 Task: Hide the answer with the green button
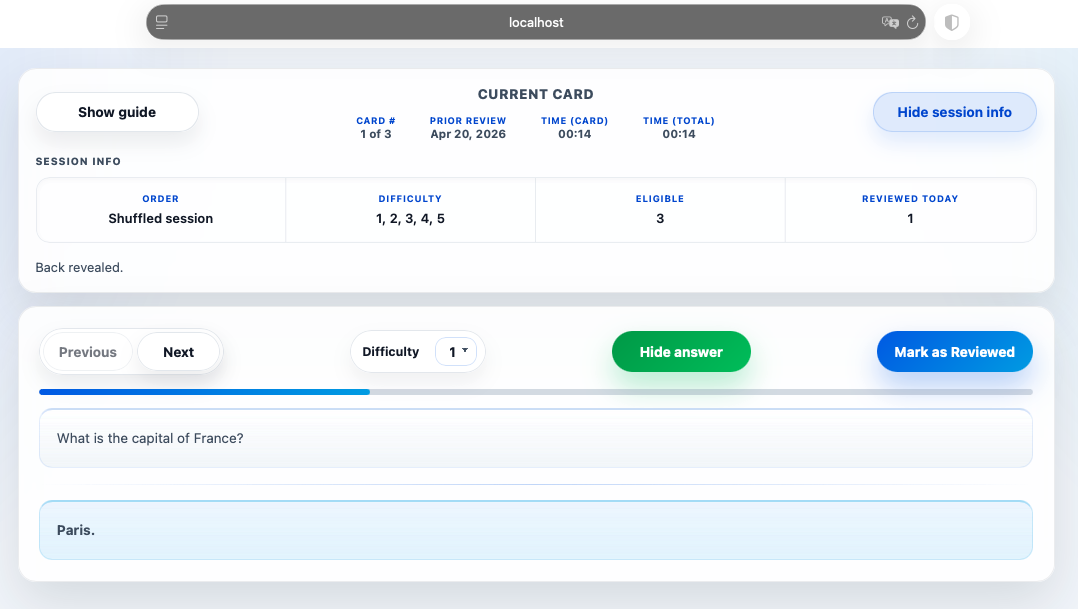coord(680,352)
